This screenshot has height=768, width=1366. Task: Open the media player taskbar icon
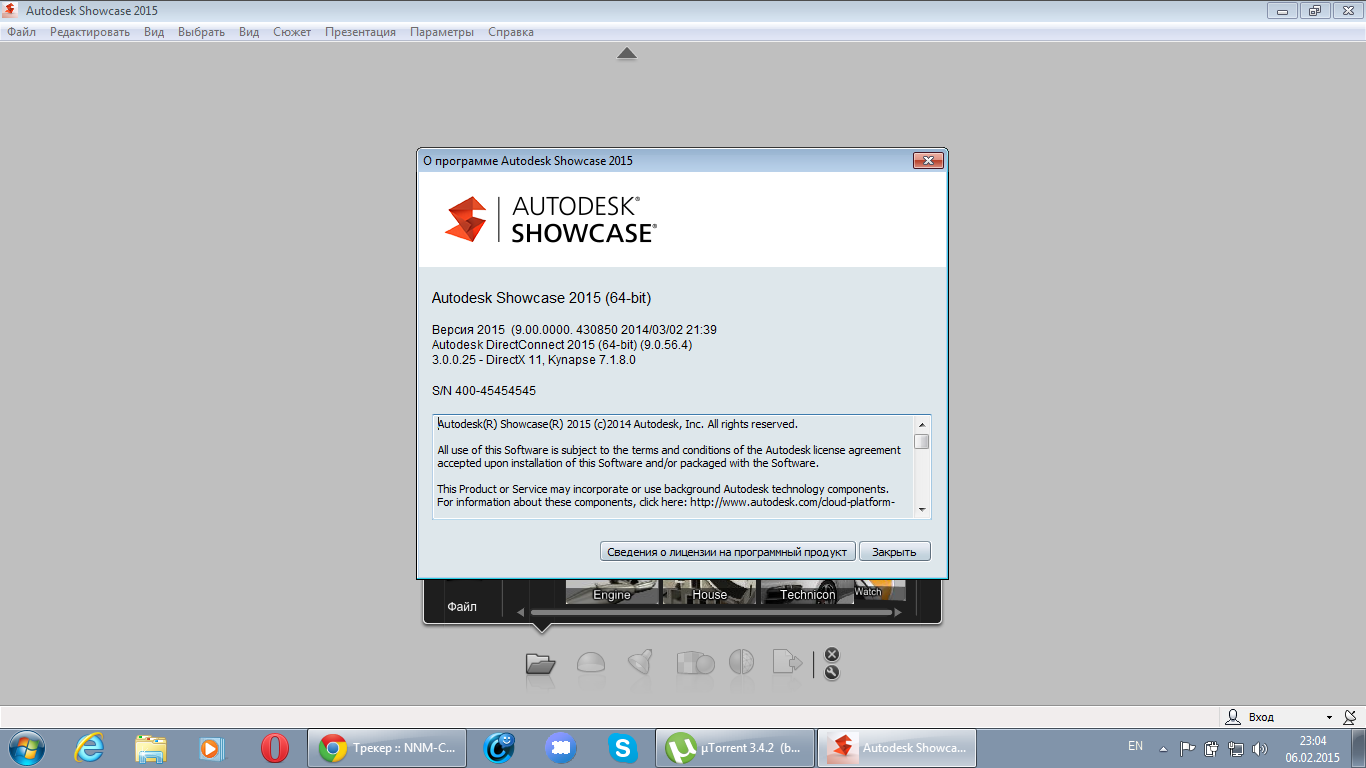click(212, 748)
